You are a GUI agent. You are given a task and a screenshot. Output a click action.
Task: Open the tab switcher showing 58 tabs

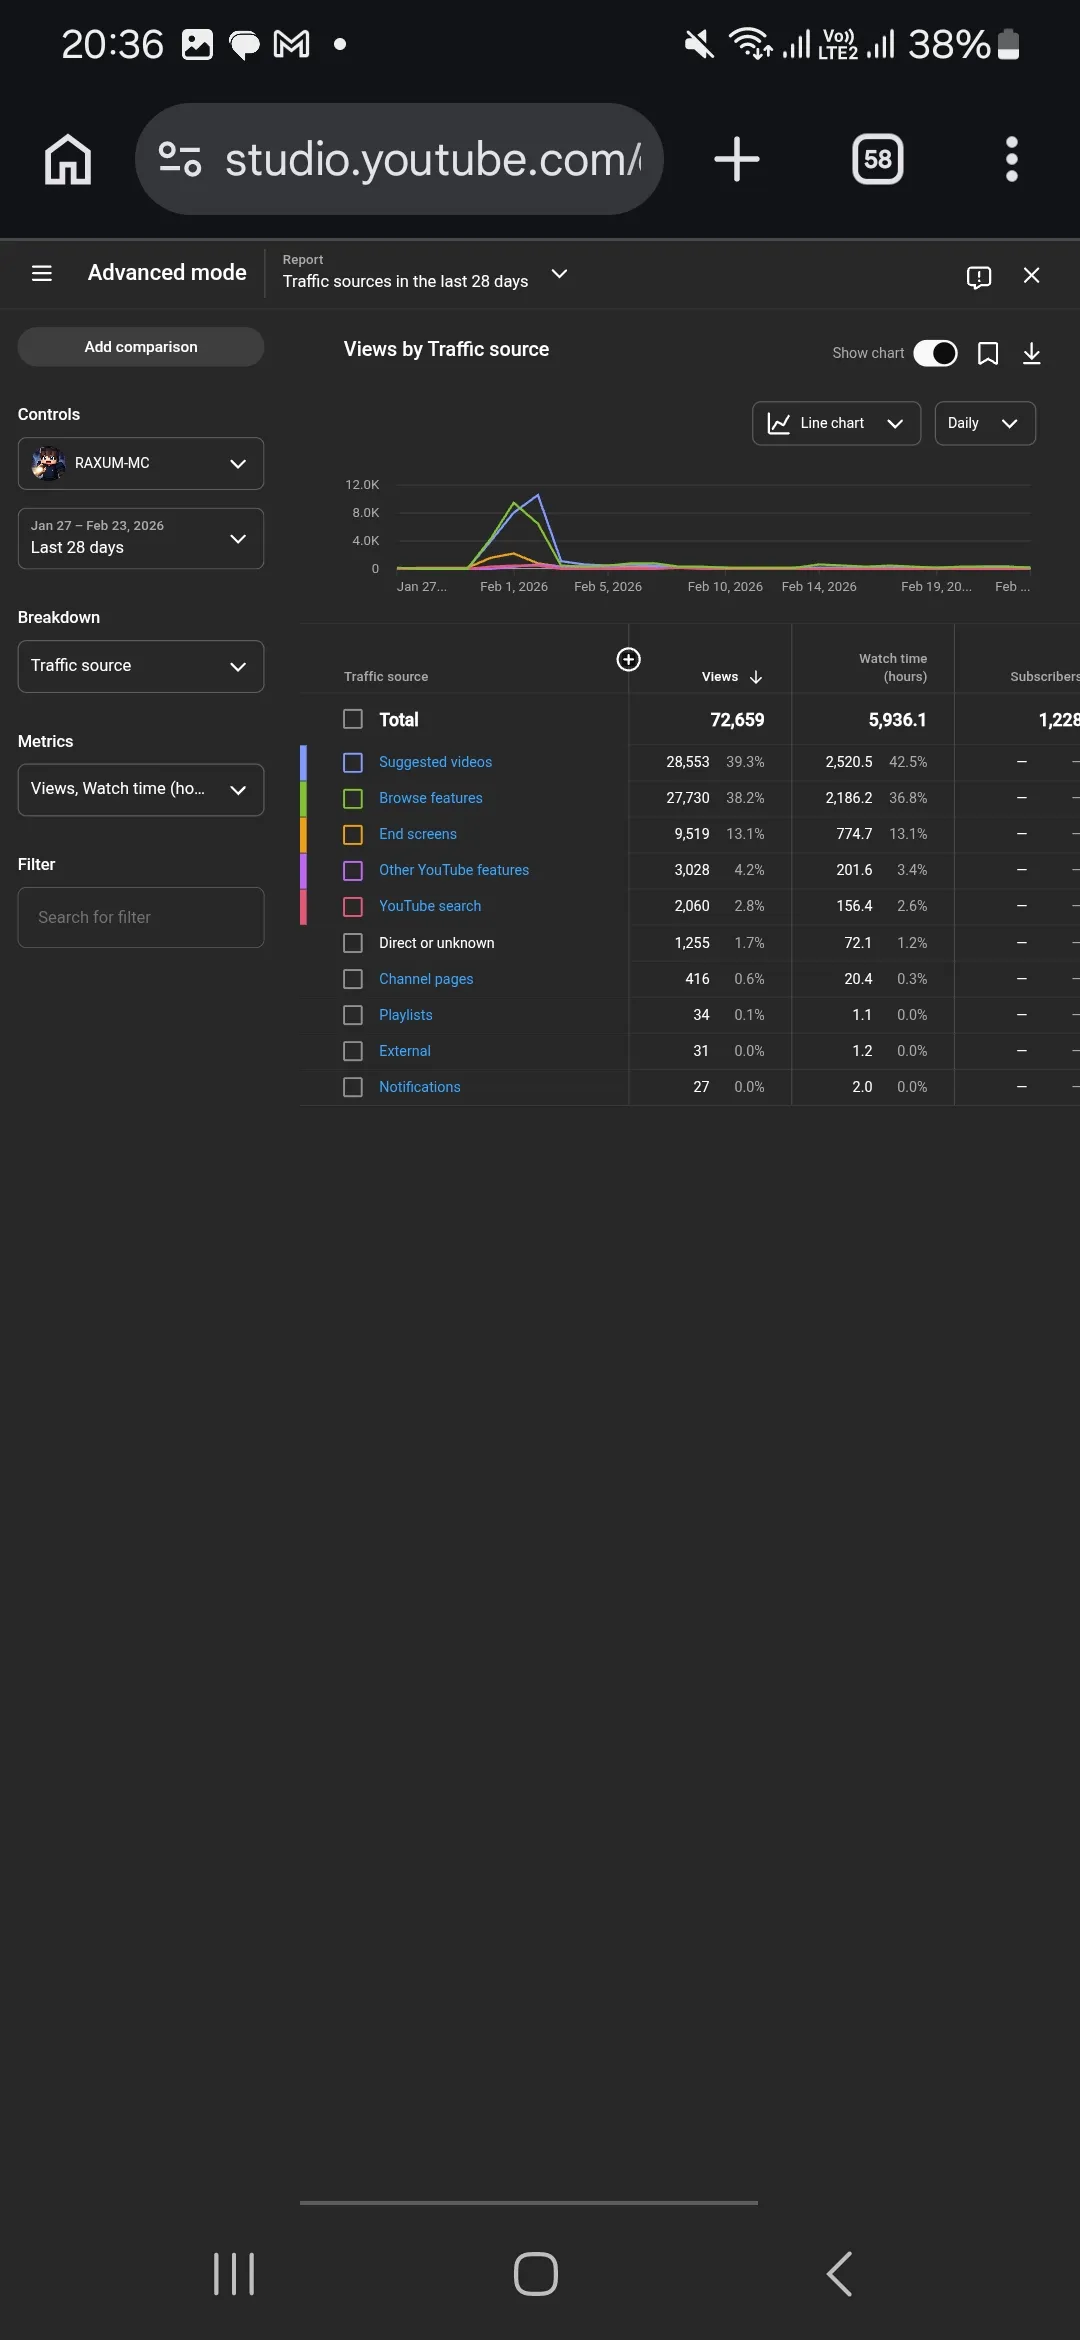point(878,160)
